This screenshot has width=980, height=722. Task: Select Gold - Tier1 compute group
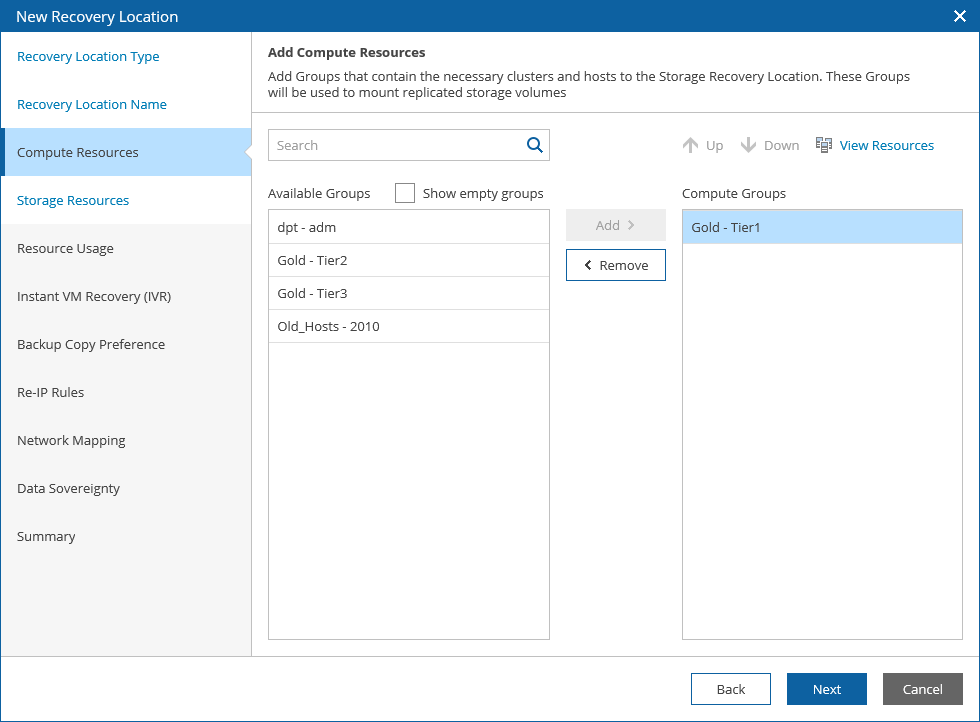click(x=821, y=228)
